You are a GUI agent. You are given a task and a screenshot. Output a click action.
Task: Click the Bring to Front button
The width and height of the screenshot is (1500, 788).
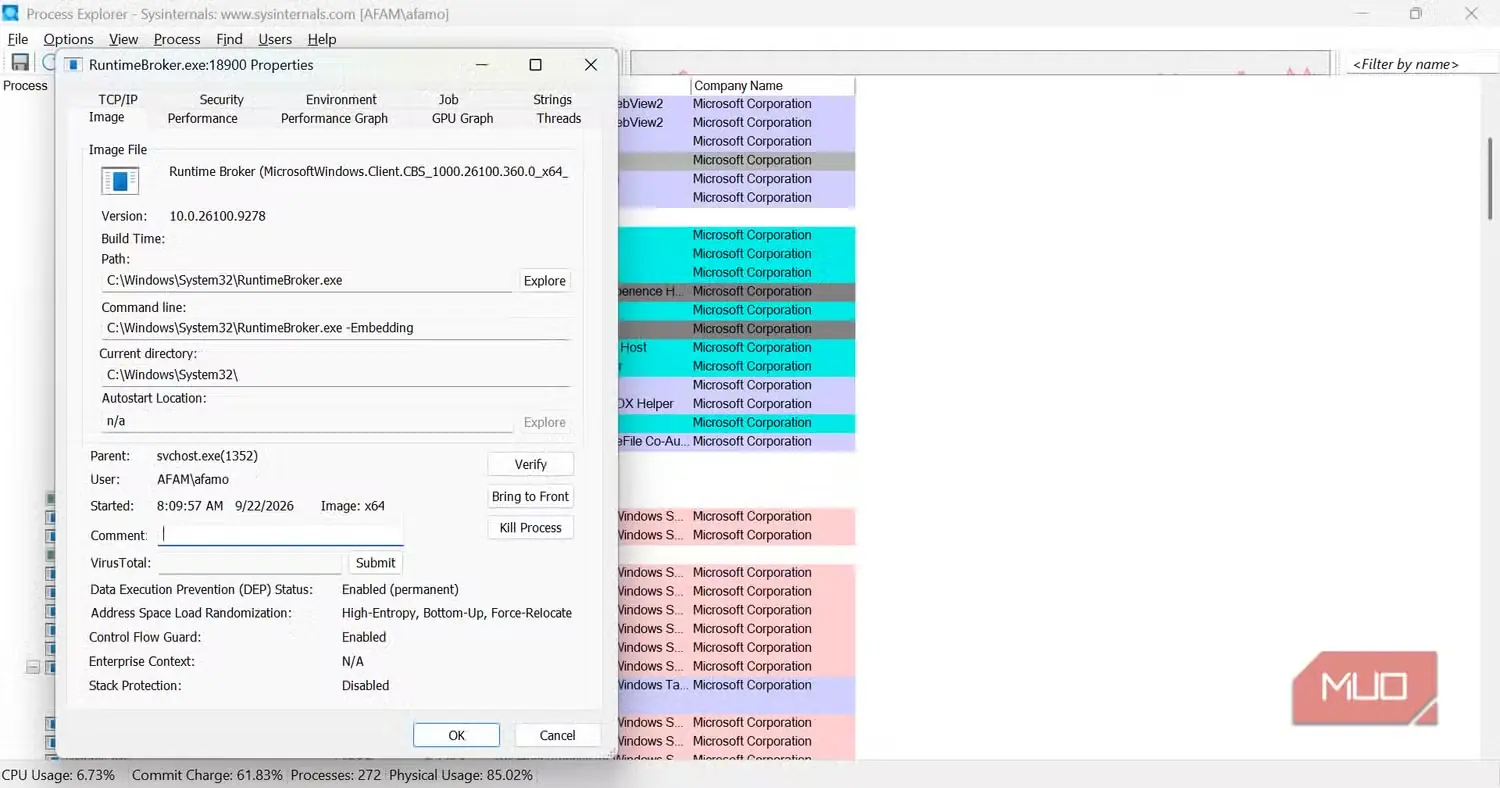pyautogui.click(x=531, y=496)
